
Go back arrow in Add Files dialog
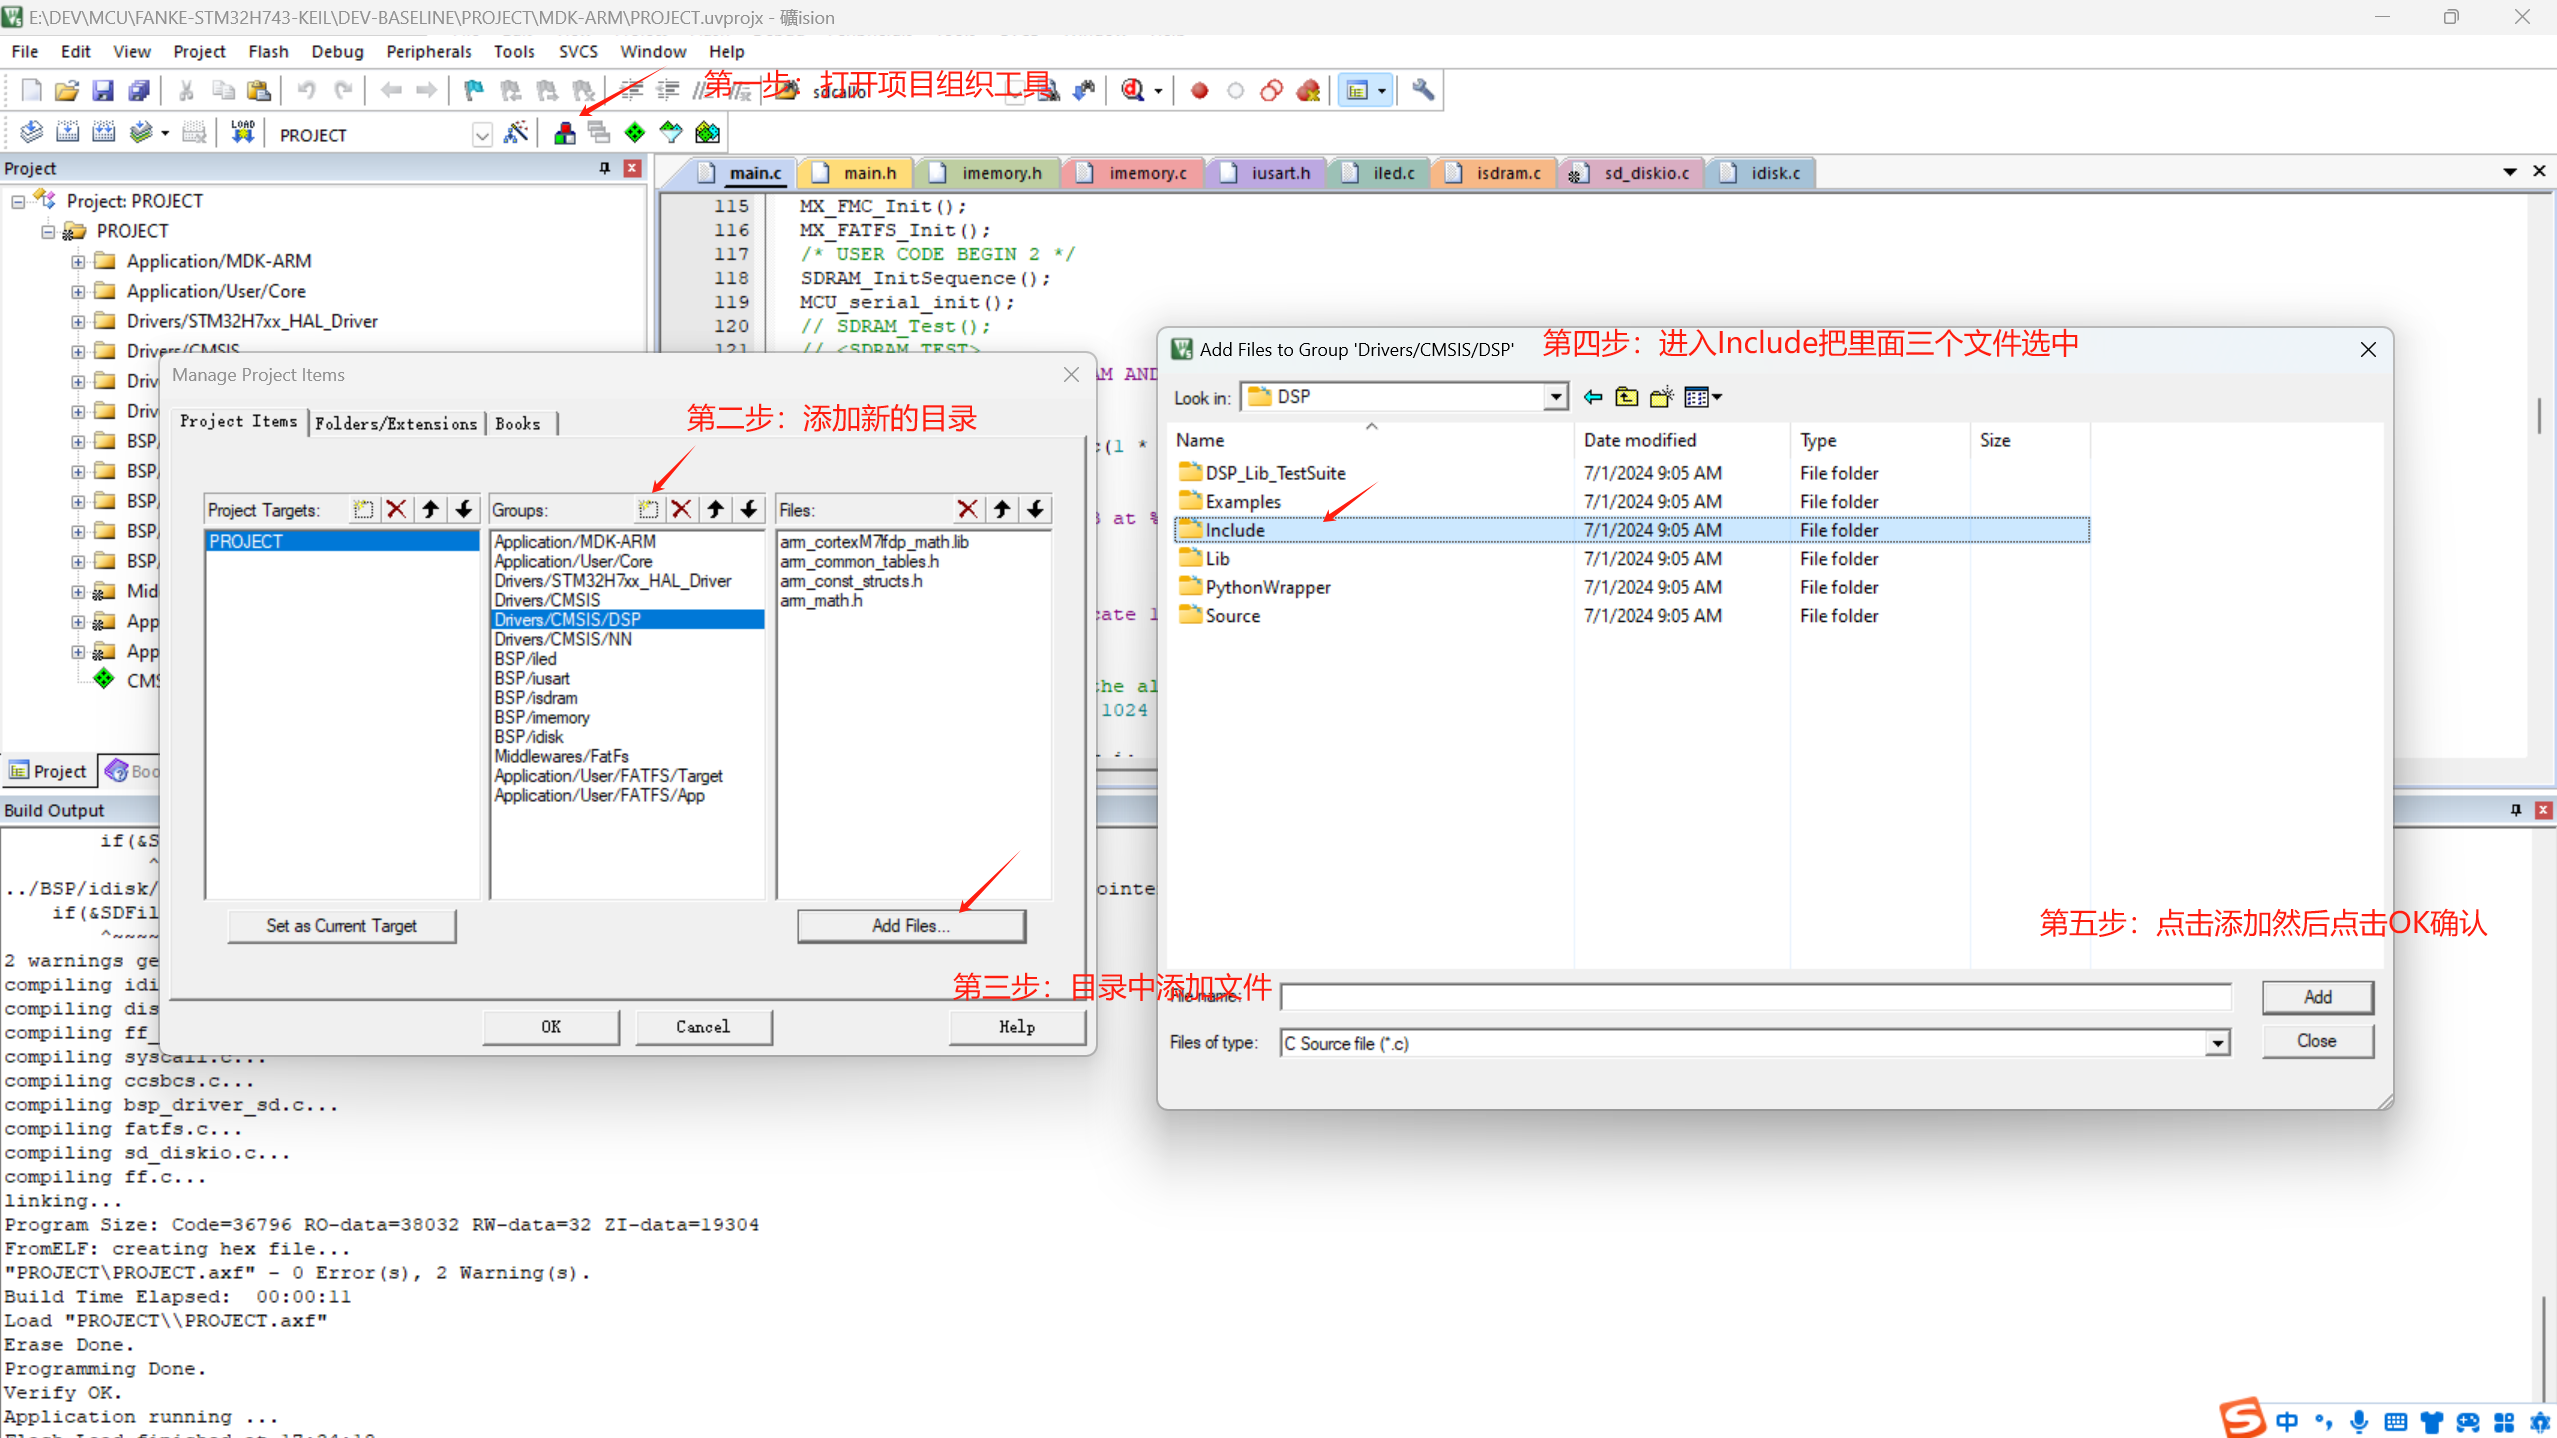[x=1593, y=398]
